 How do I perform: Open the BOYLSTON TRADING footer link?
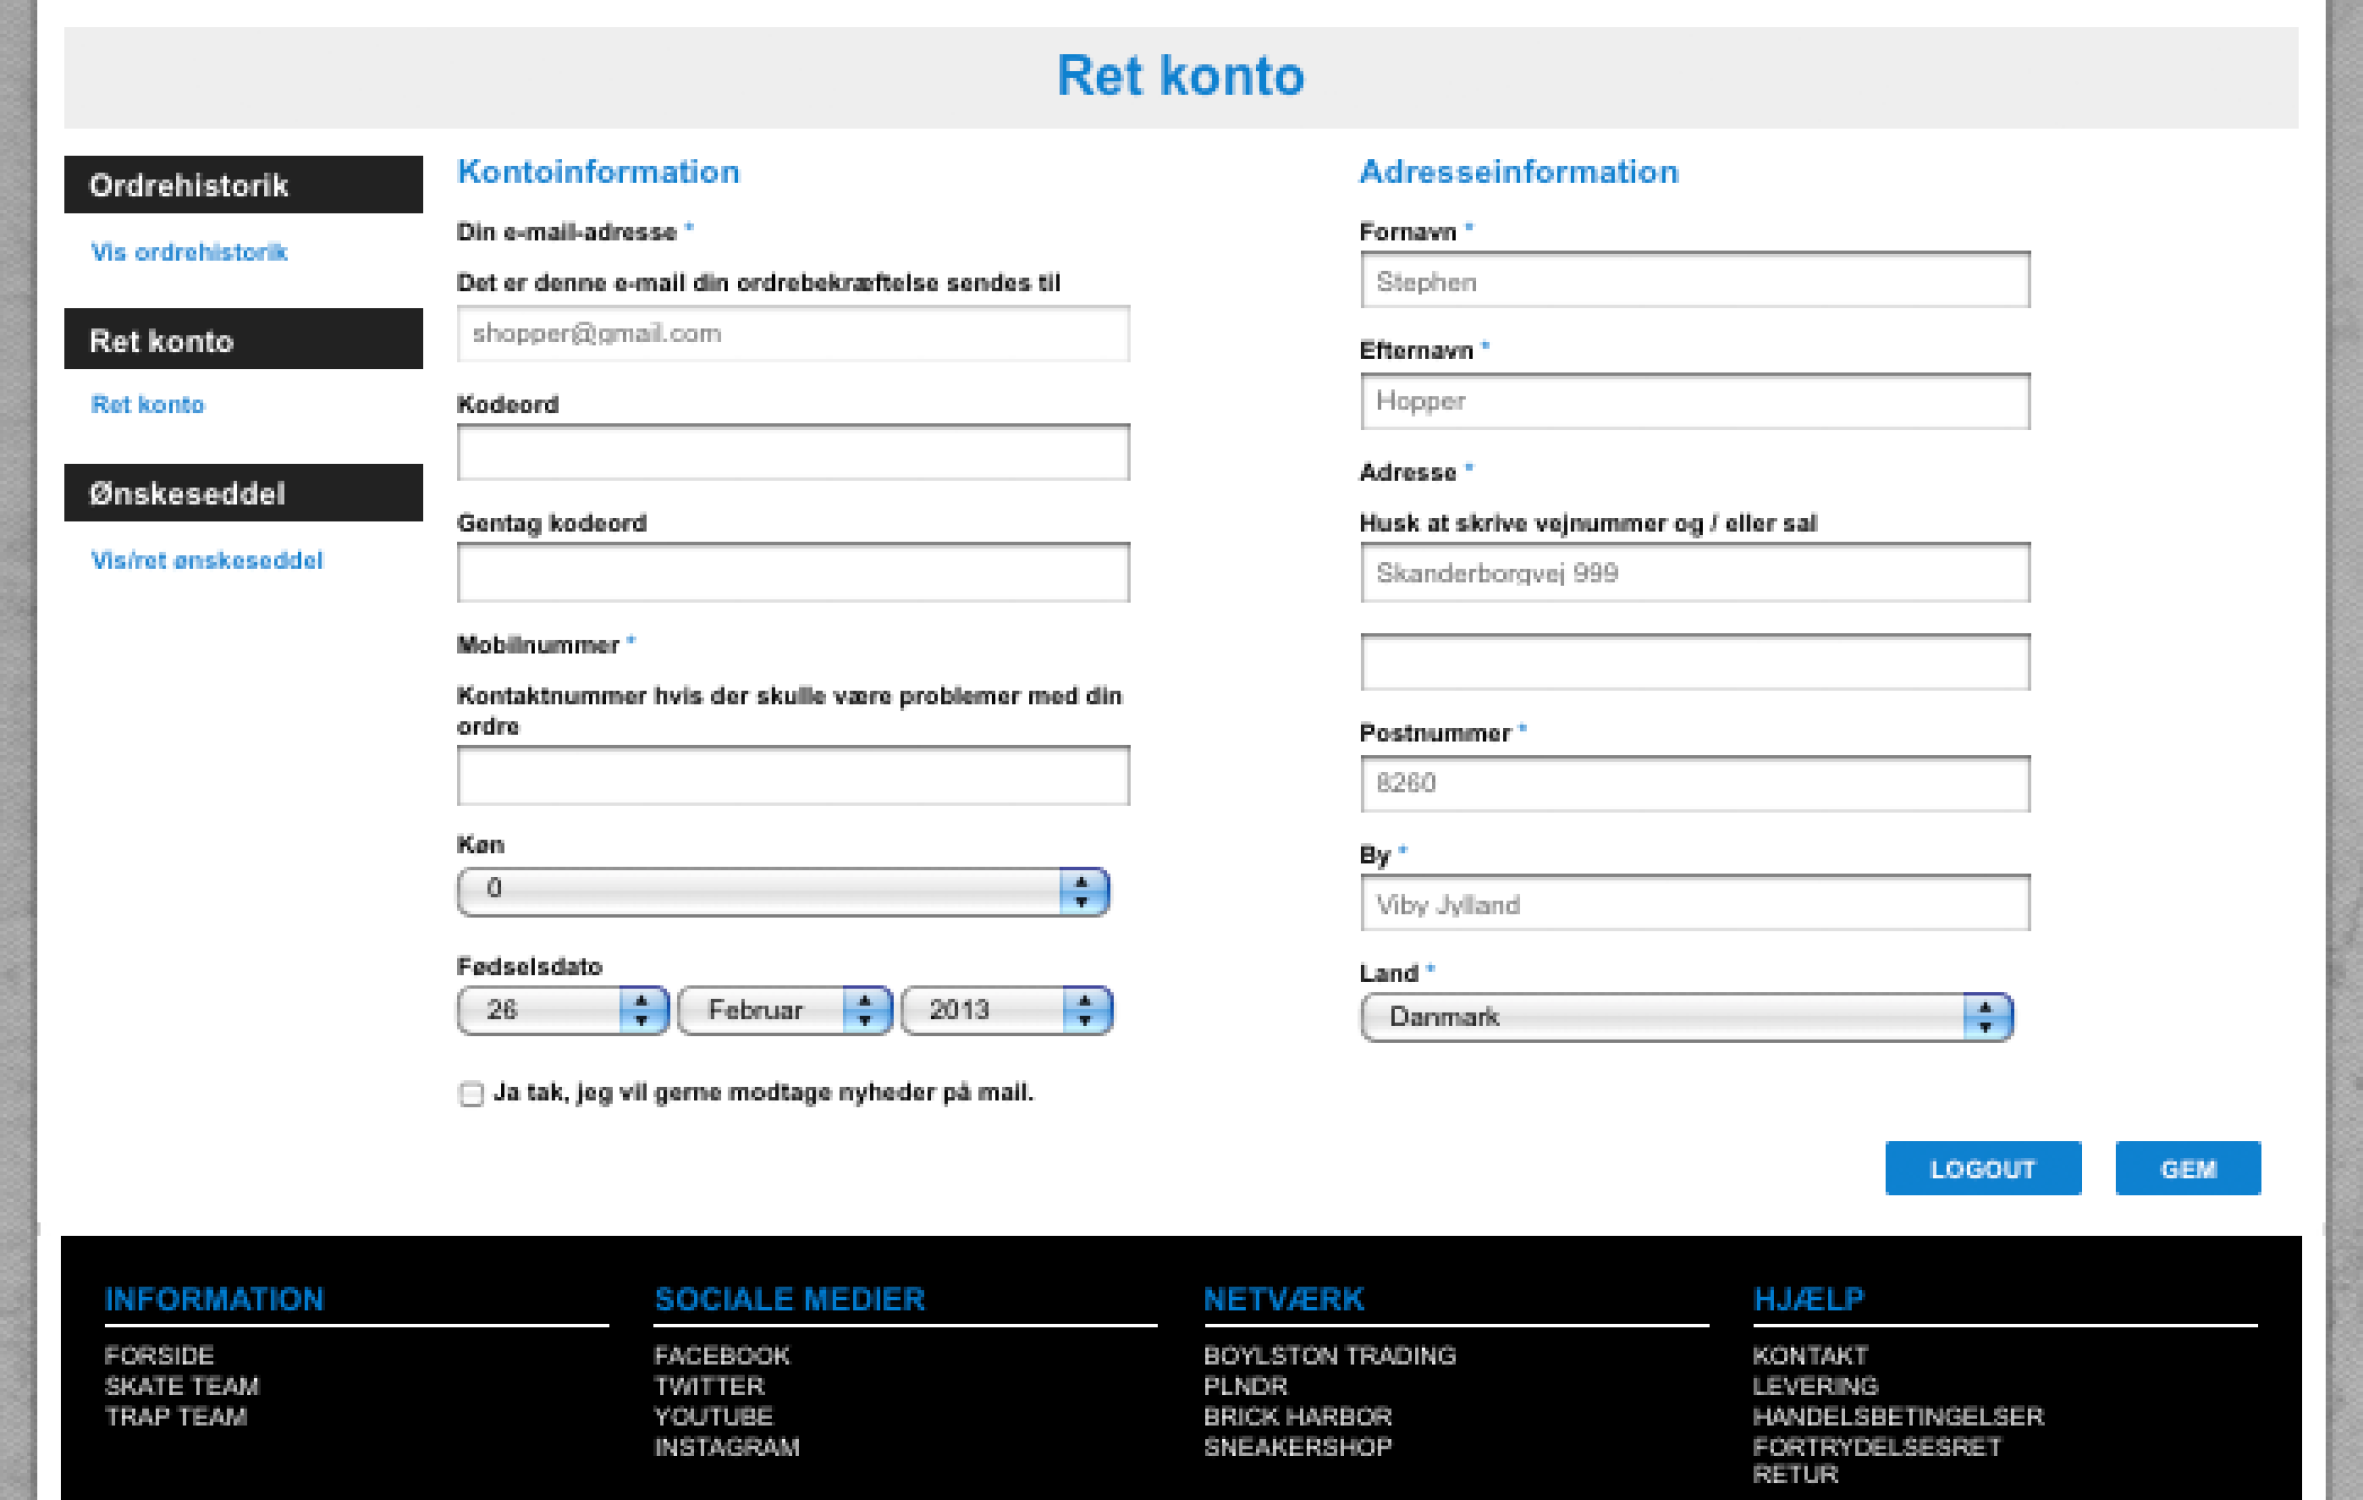coord(1330,1356)
